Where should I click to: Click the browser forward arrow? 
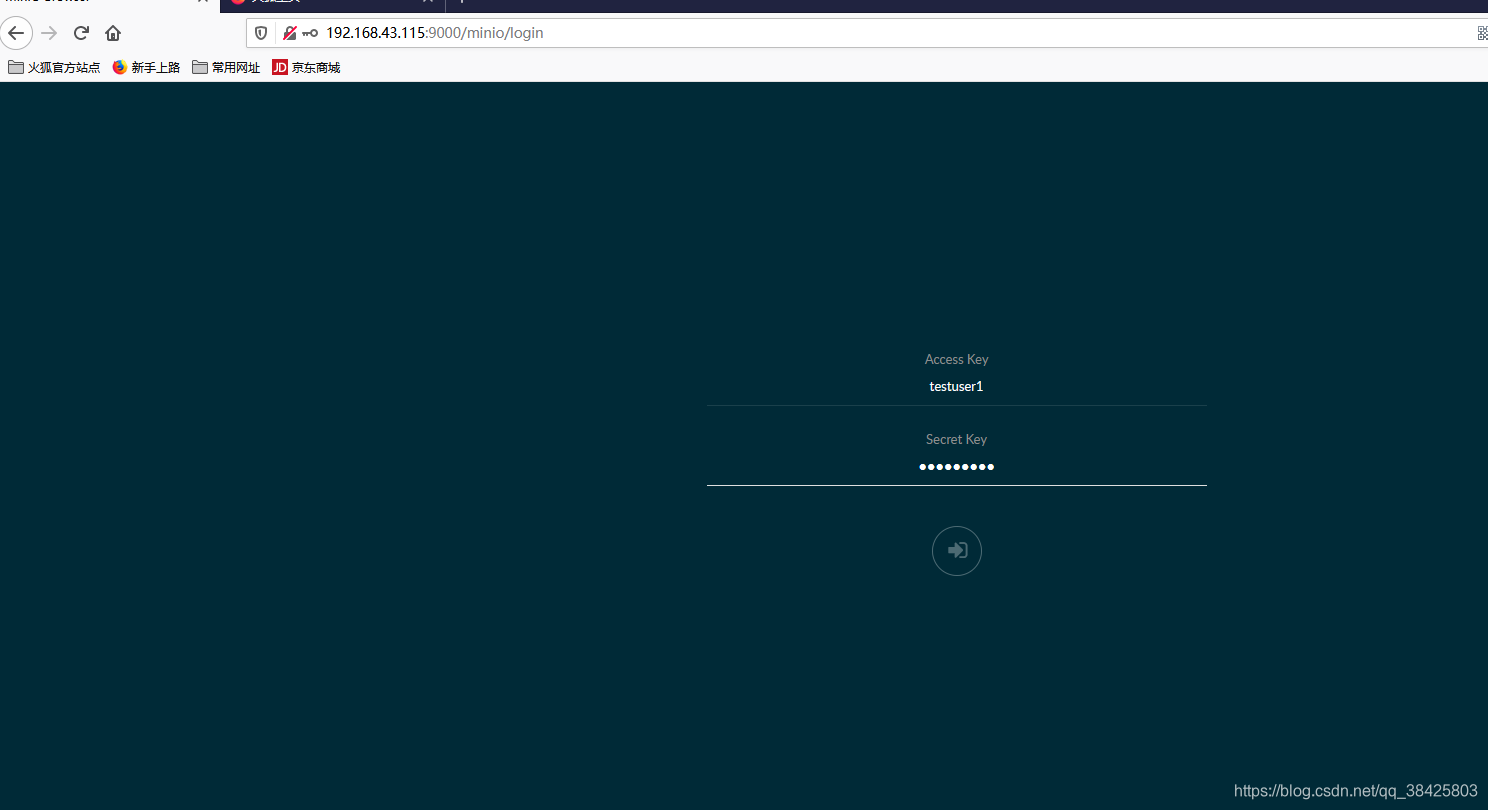tap(49, 33)
